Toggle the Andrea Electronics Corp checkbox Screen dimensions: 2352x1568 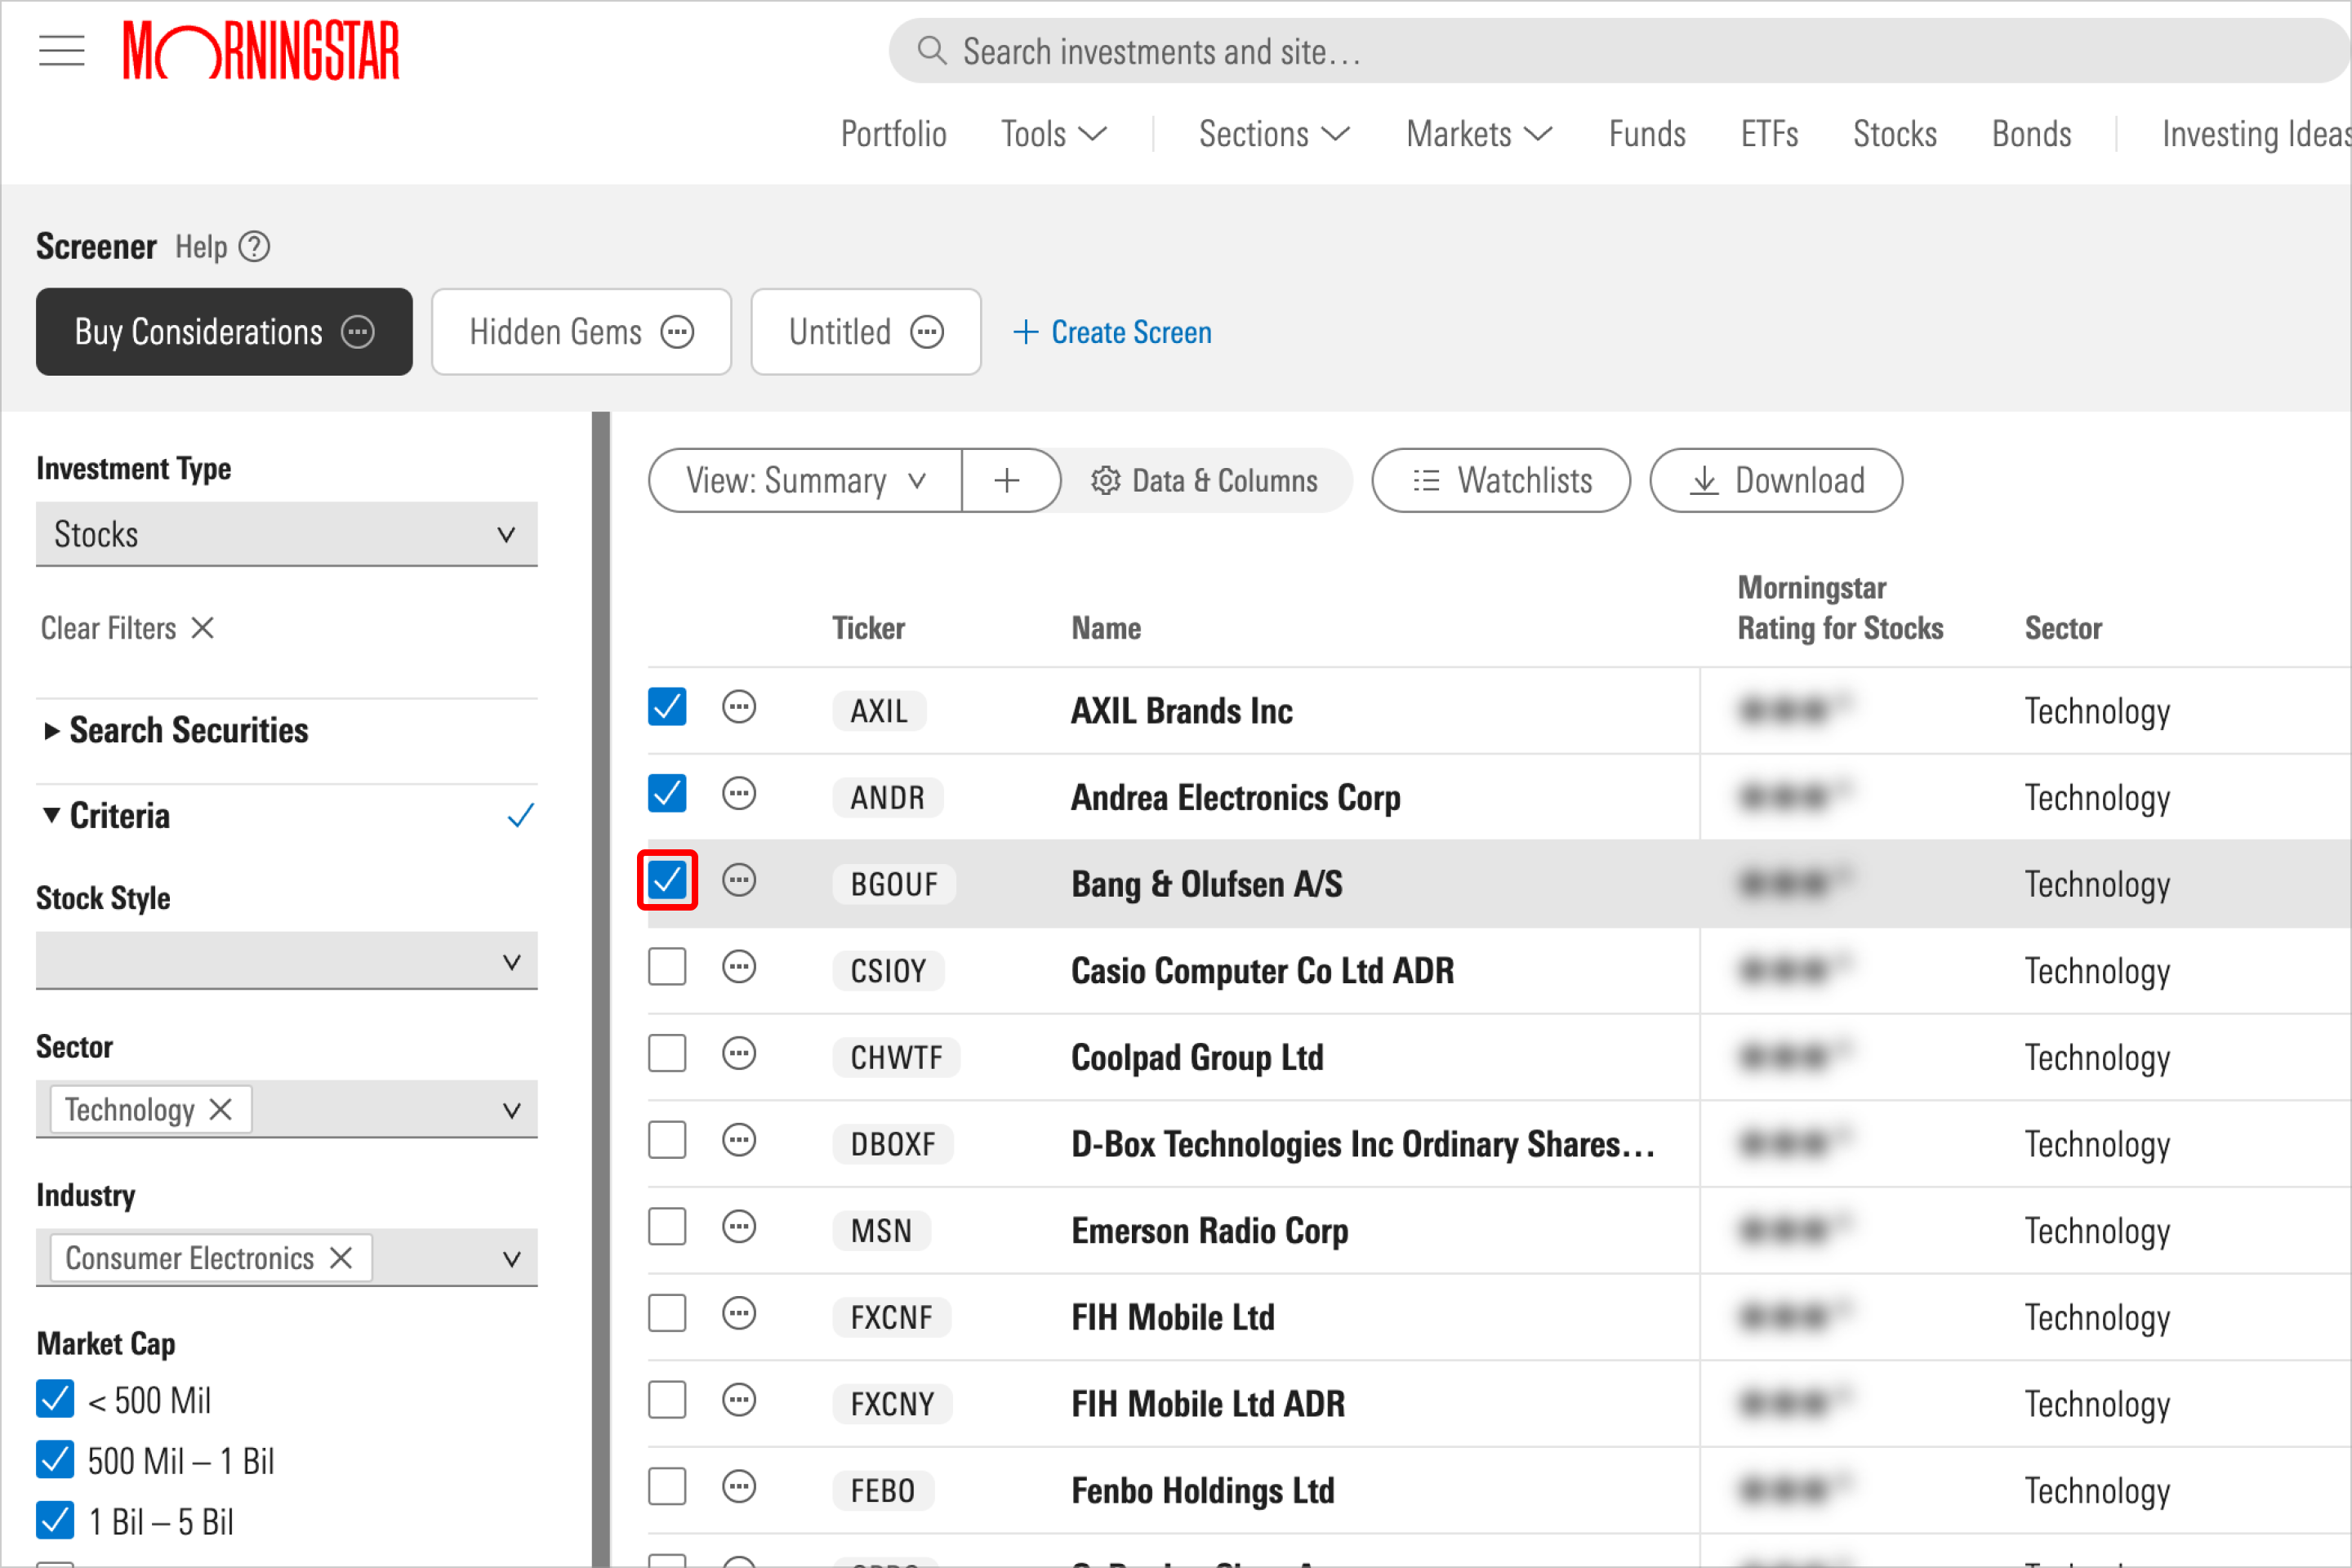(666, 796)
